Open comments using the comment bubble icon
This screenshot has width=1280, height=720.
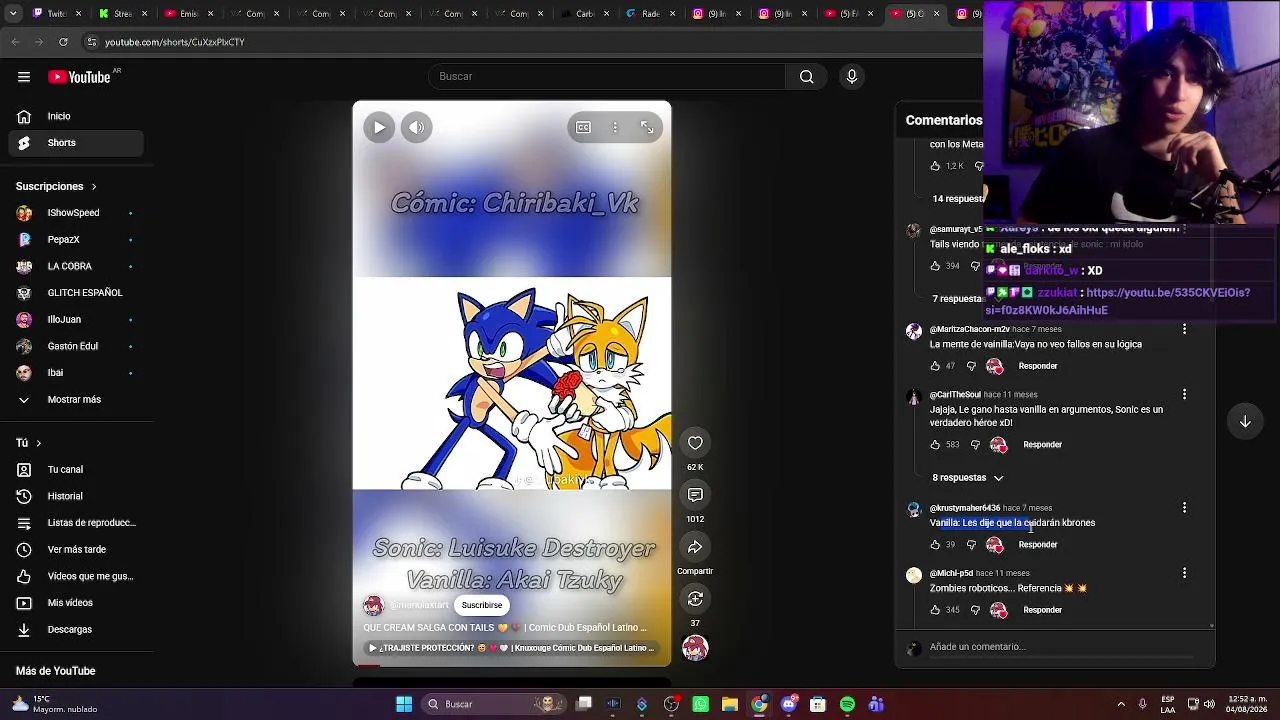click(x=695, y=495)
